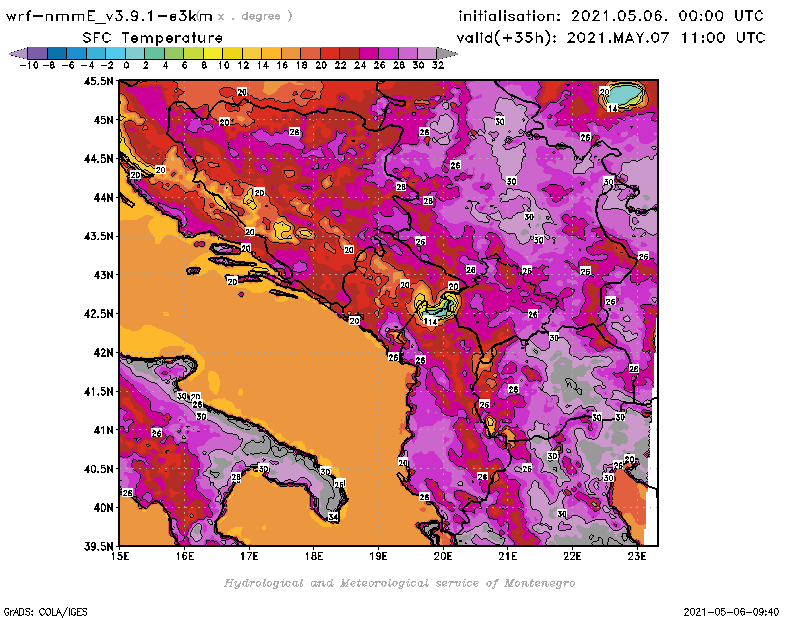800x618 pixels.
Task: Click the 2021-05-06-09:40 timestamp at bottom right
Action: click(737, 610)
